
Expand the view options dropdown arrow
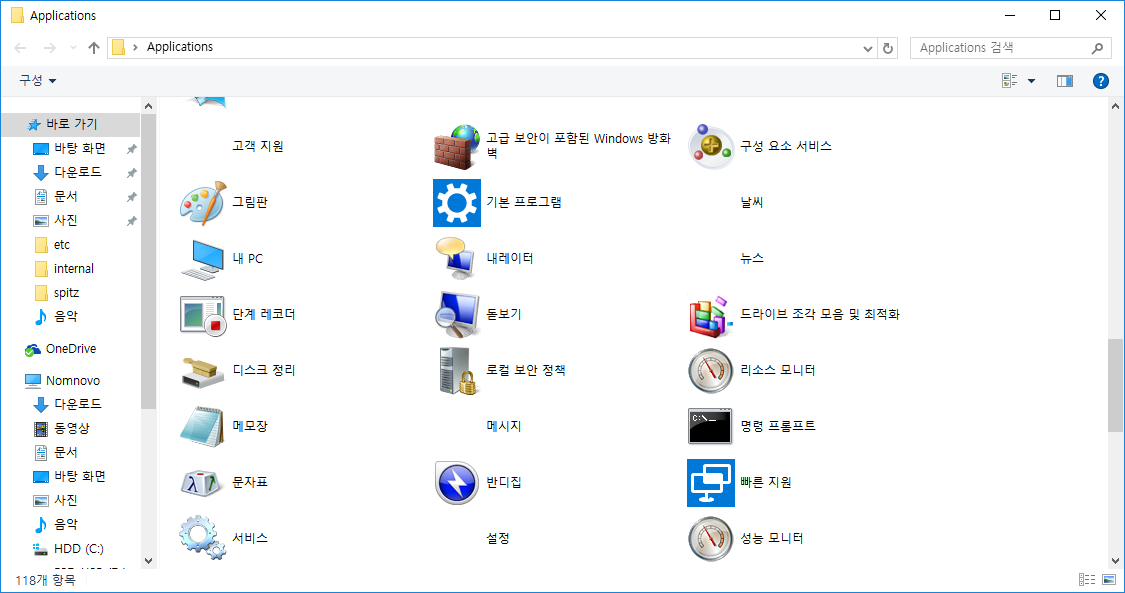pyautogui.click(x=1032, y=81)
